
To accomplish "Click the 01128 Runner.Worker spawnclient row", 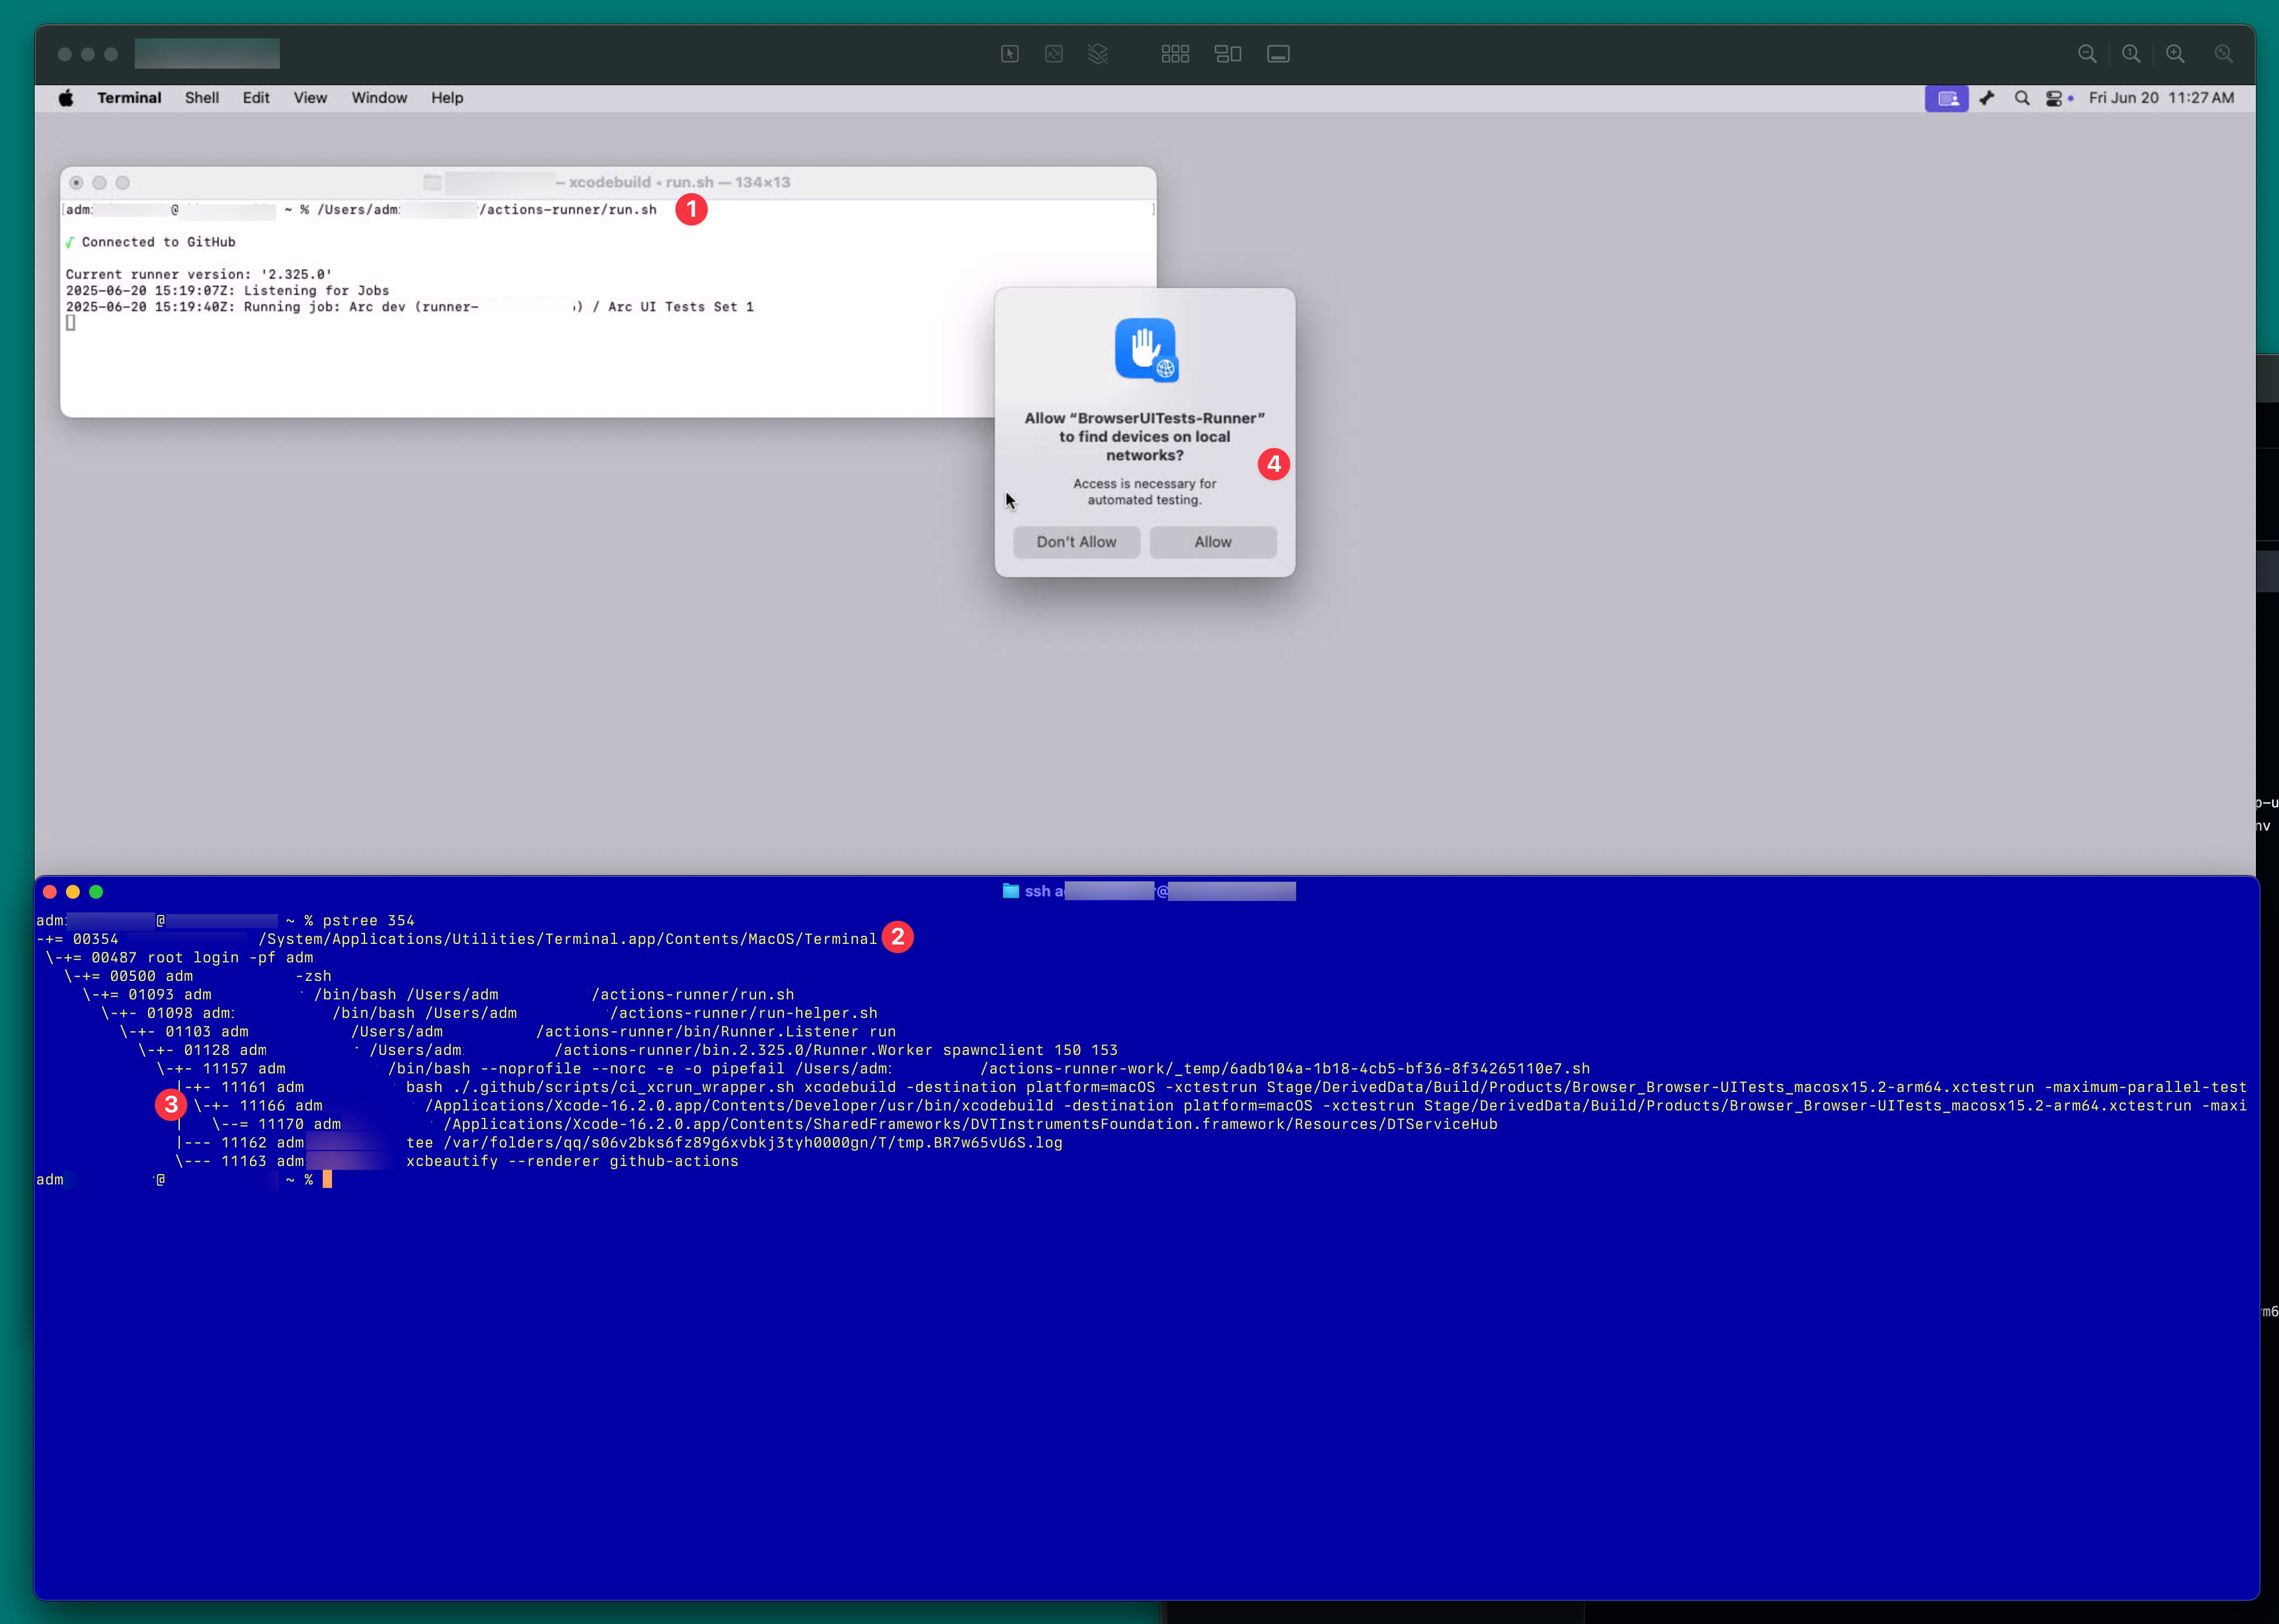I will [x=628, y=1050].
